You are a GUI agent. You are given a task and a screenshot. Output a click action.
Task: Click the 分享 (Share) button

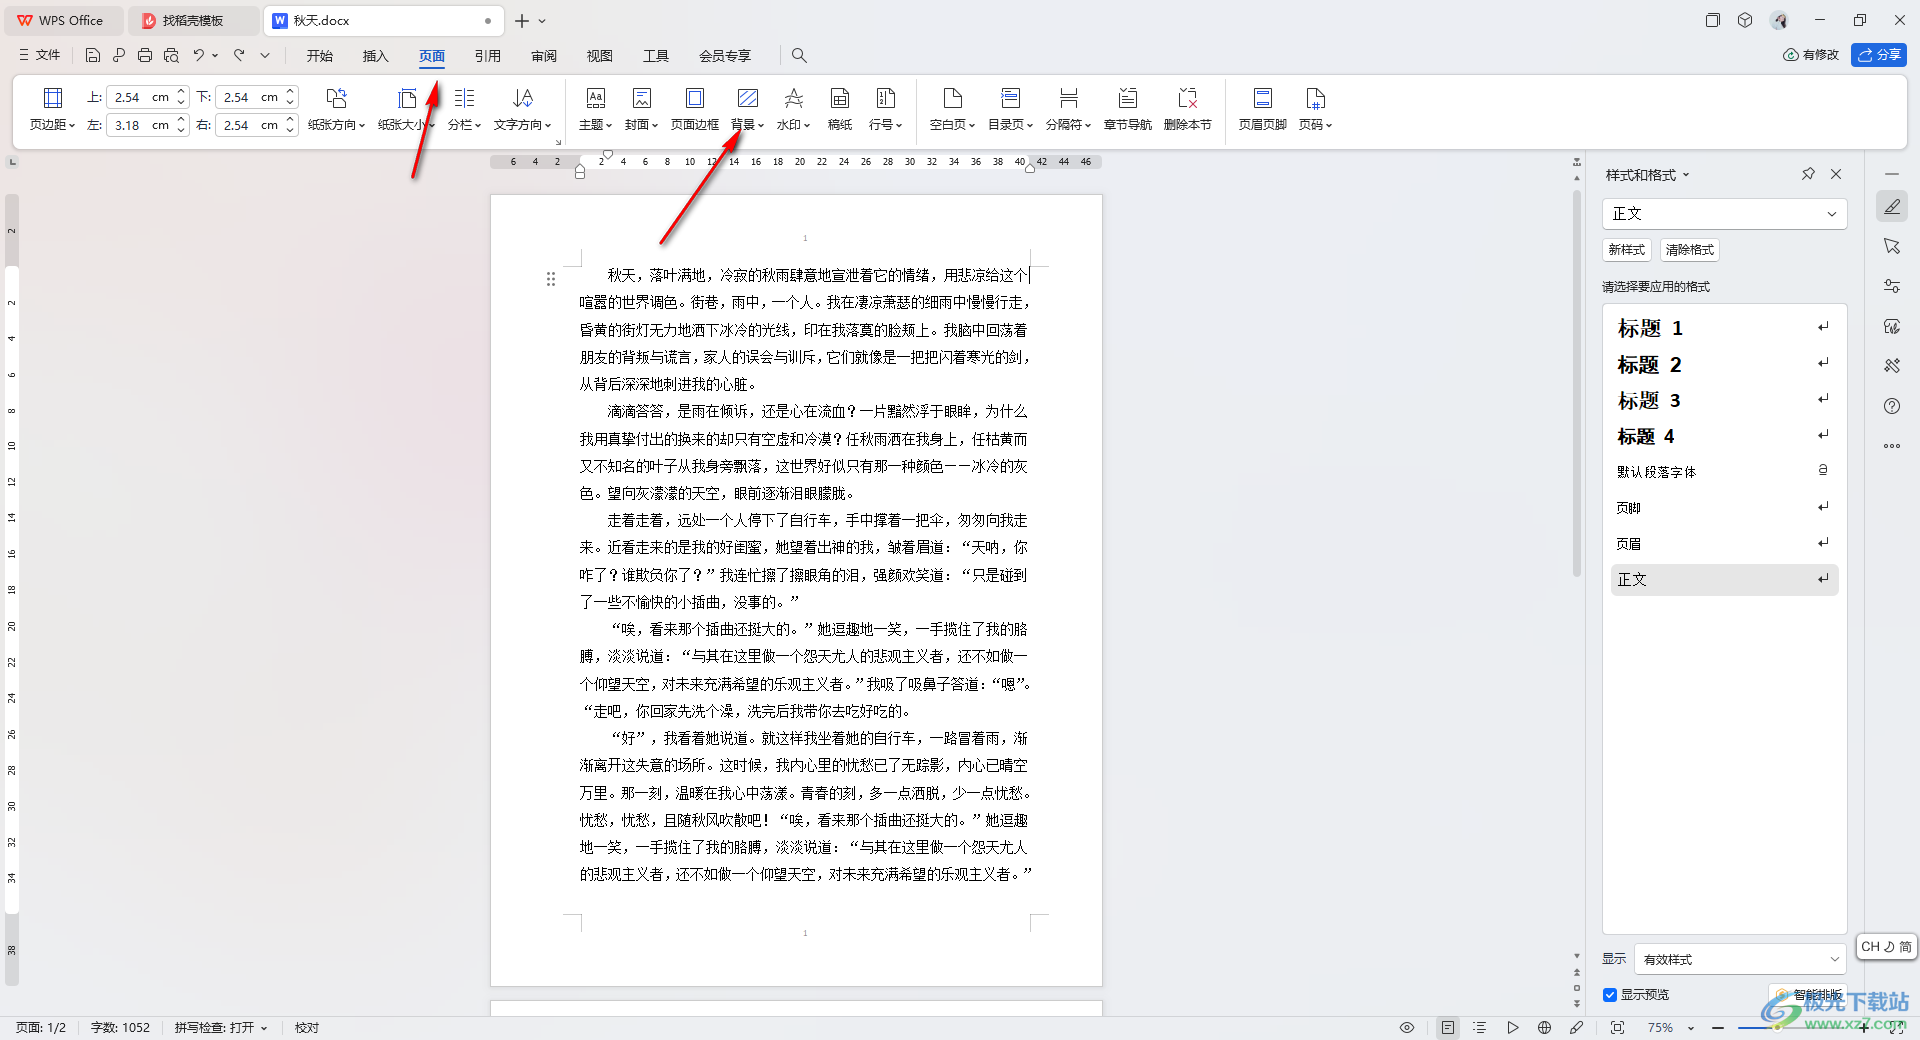(x=1879, y=55)
